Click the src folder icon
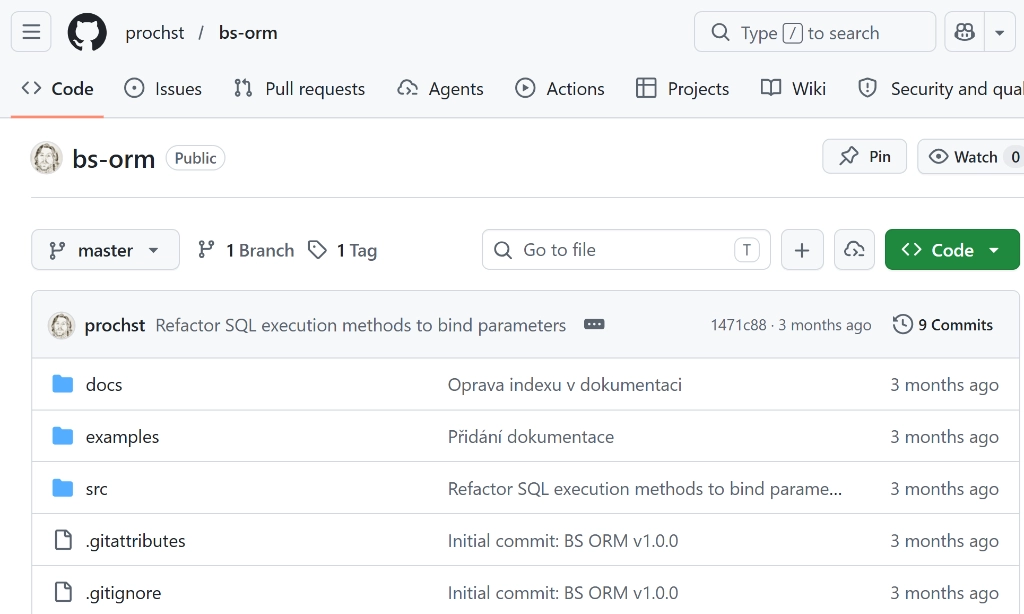This screenshot has width=1024, height=614. pyautogui.click(x=63, y=488)
